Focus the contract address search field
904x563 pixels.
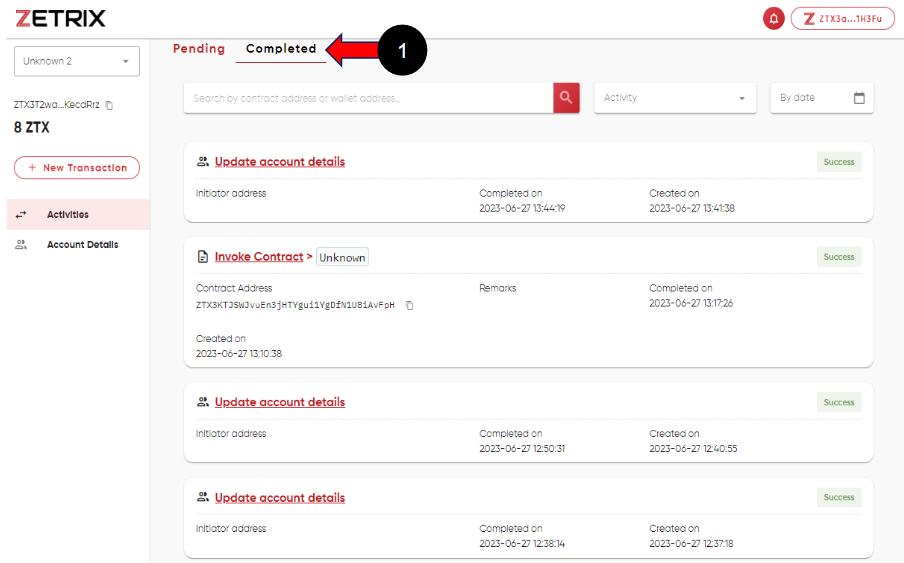point(368,98)
